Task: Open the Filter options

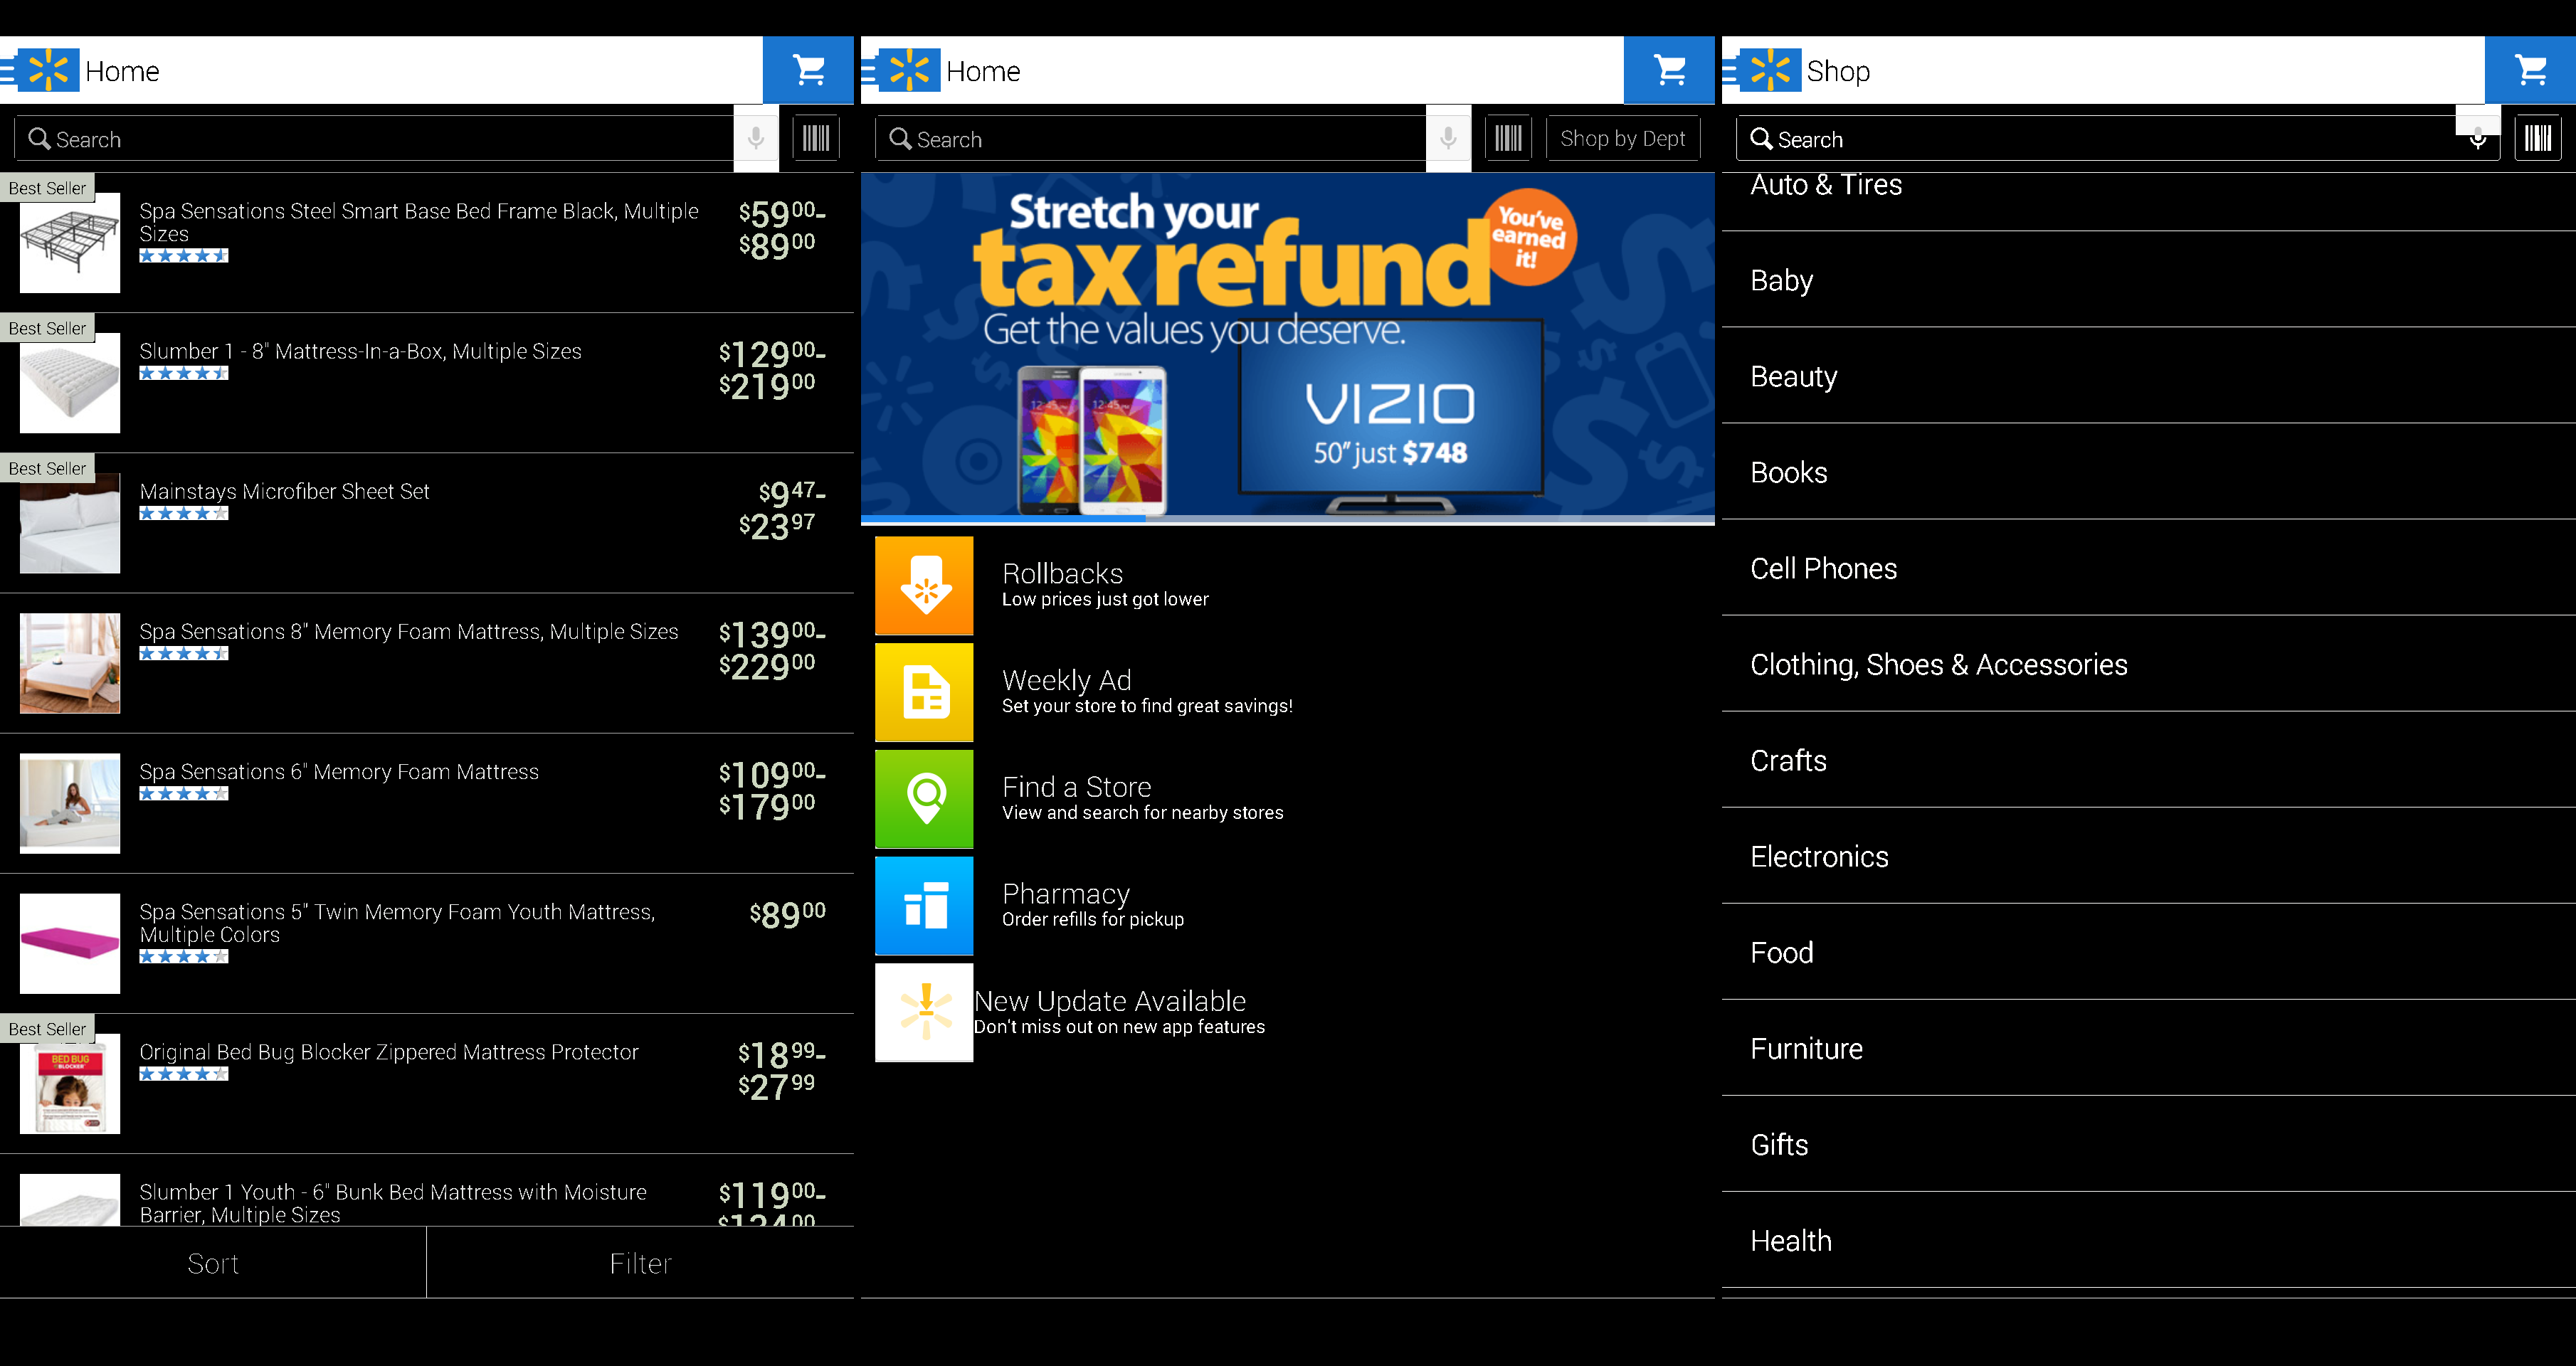Action: 640,1263
